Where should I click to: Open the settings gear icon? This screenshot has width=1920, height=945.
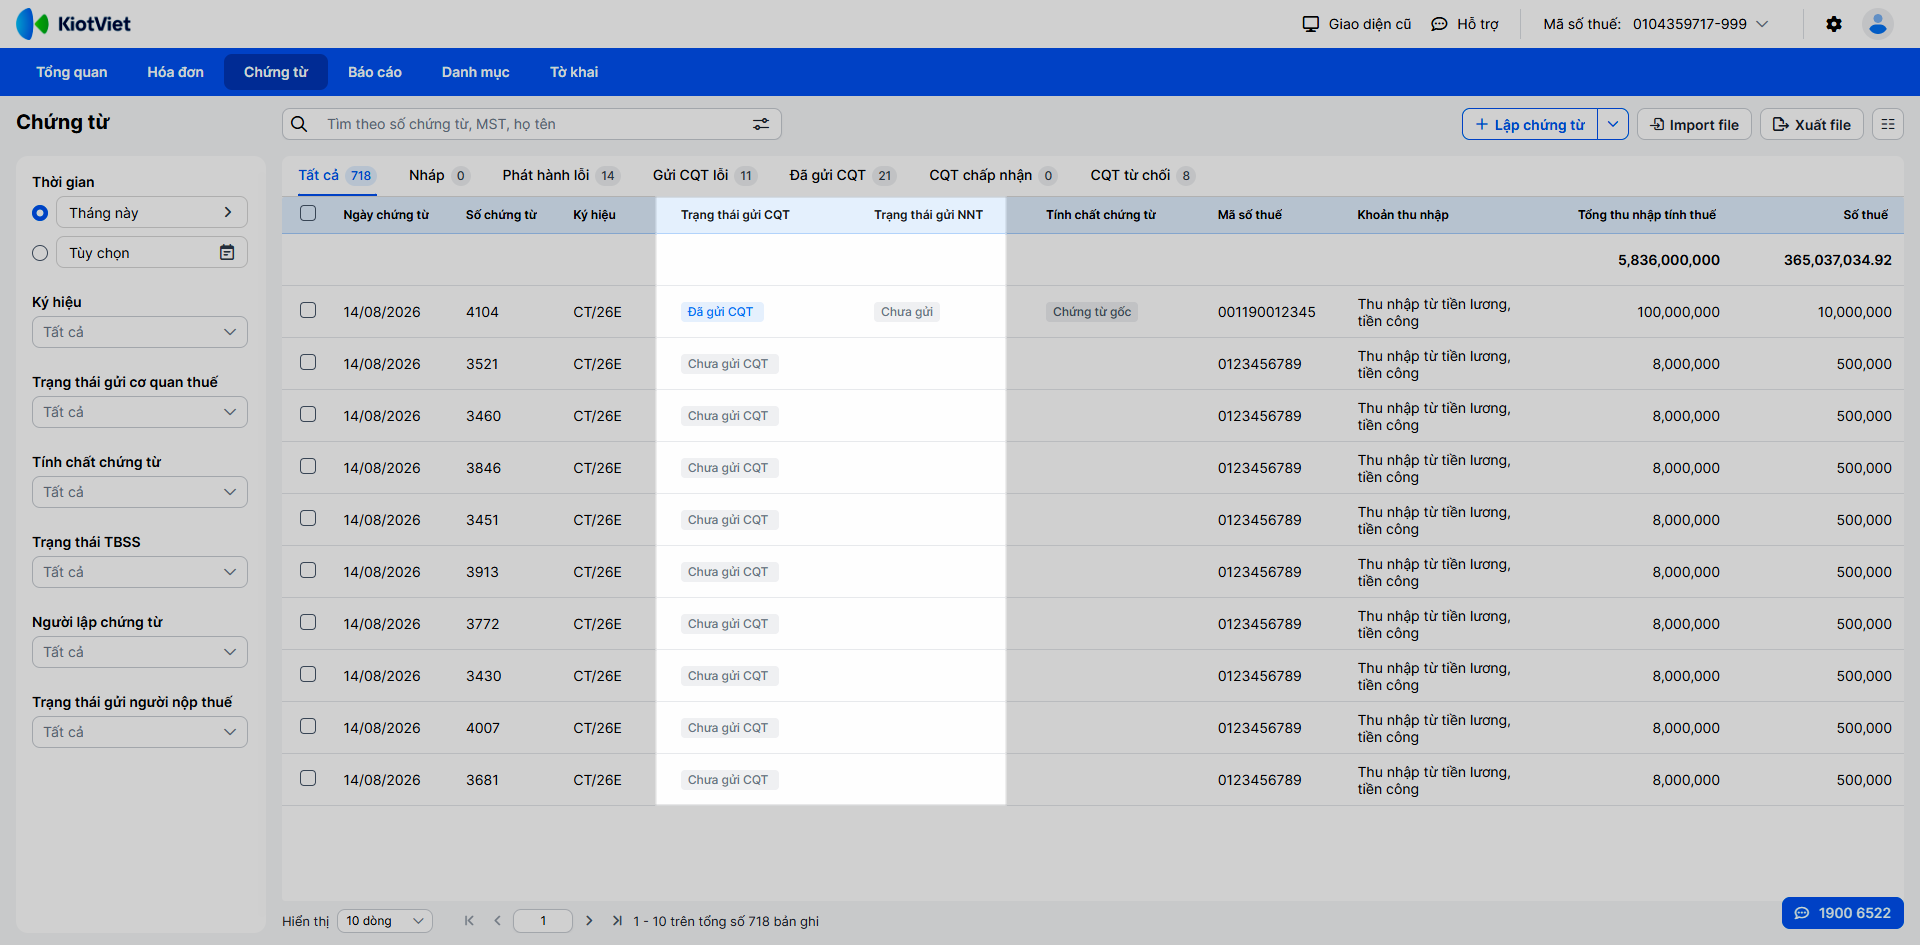pyautogui.click(x=1833, y=24)
